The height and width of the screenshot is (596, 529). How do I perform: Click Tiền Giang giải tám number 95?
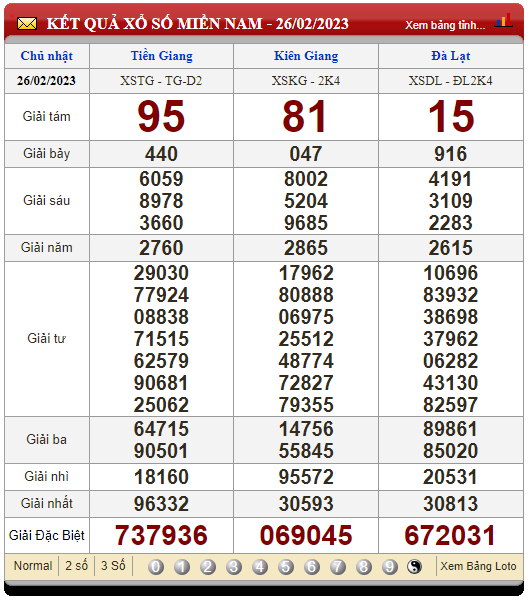click(161, 116)
